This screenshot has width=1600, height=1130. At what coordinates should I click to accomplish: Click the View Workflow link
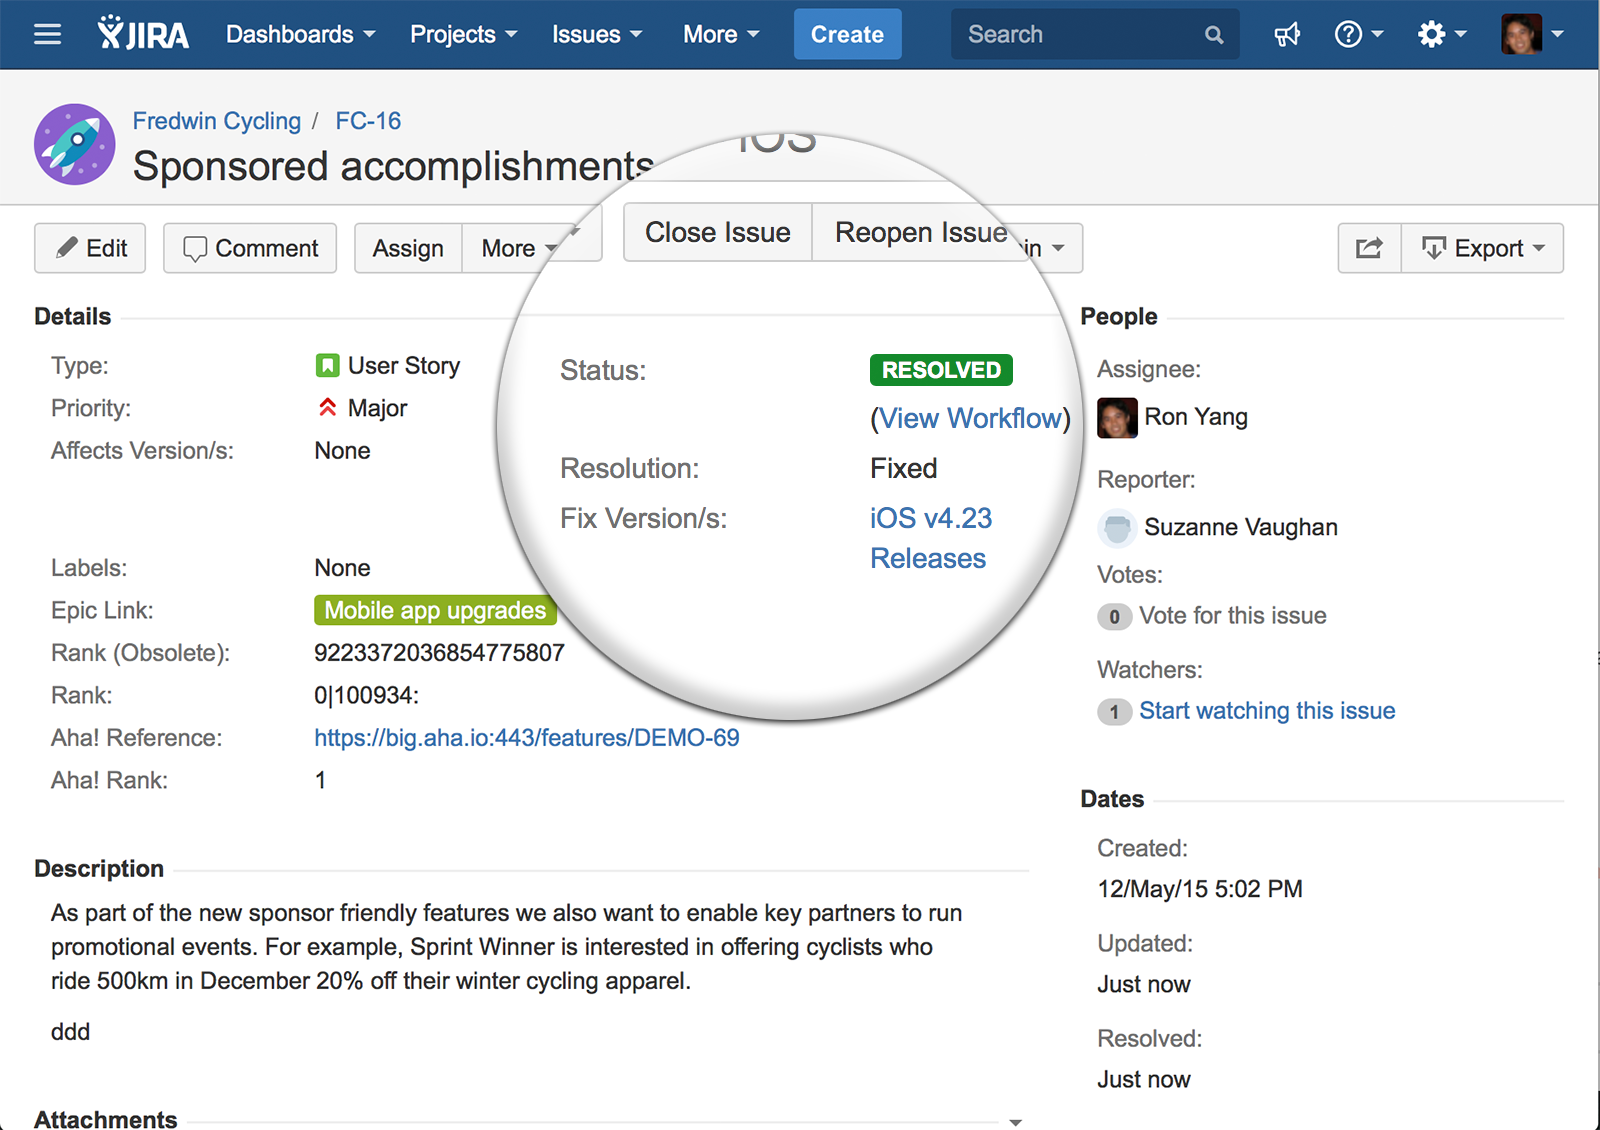(x=970, y=418)
